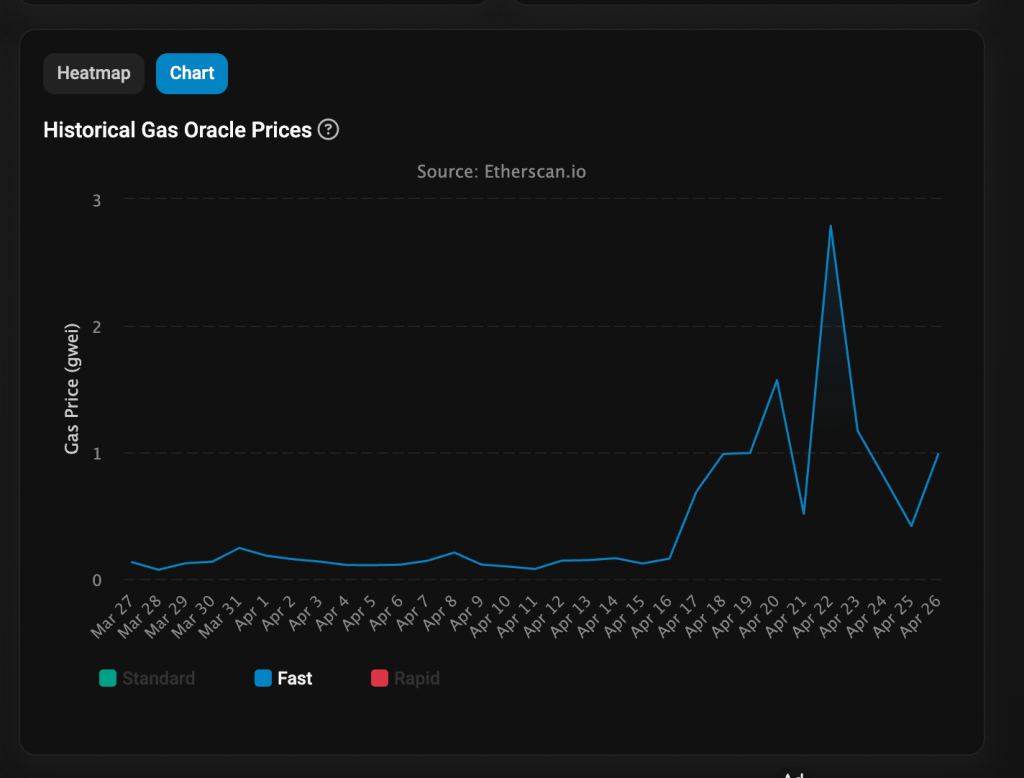Click the Apr 22 peak on the line
This screenshot has height=778, width=1024.
830,226
